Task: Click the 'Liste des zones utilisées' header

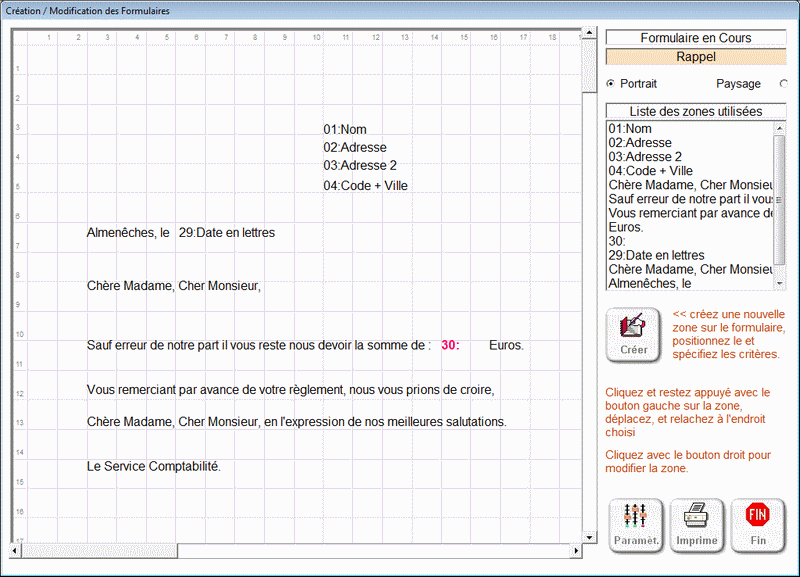Action: pyautogui.click(x=696, y=111)
